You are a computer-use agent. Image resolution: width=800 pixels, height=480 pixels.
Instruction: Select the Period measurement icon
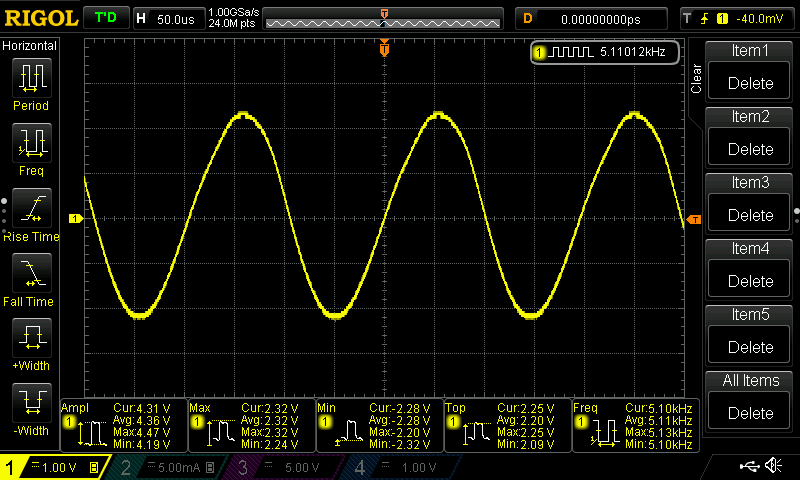coord(31,78)
